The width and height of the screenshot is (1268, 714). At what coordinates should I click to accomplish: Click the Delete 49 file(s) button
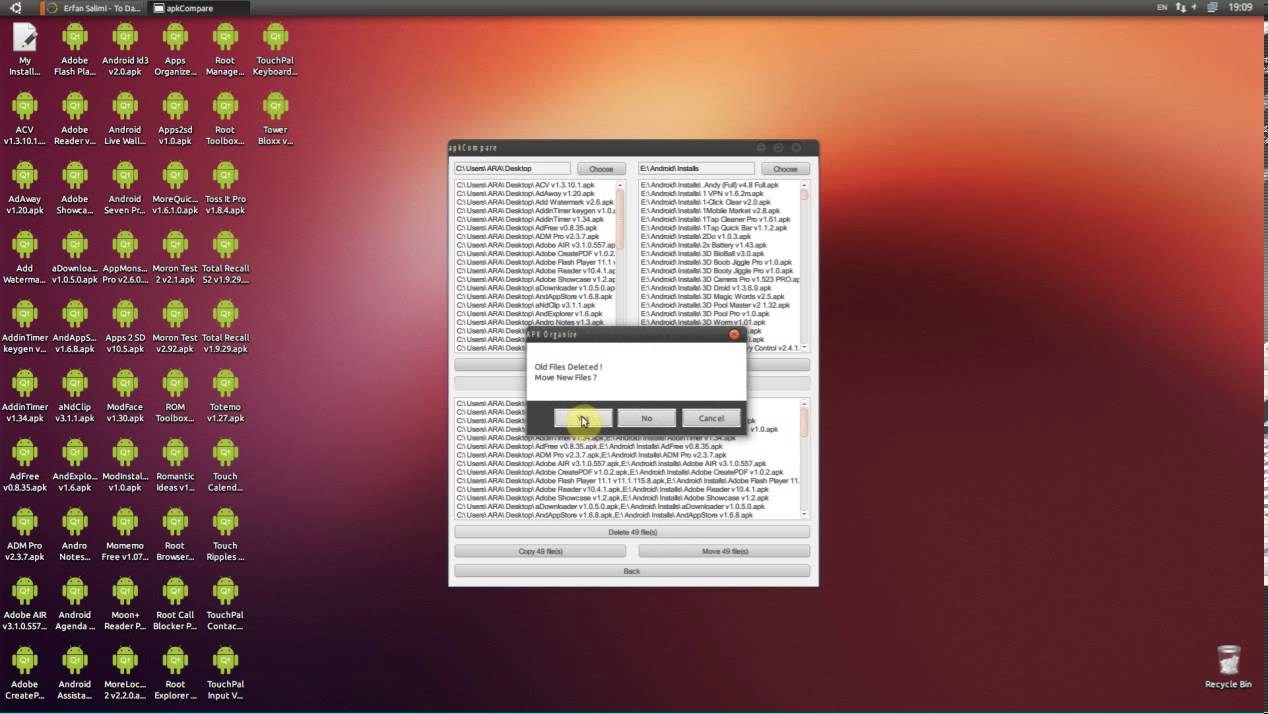(x=632, y=532)
